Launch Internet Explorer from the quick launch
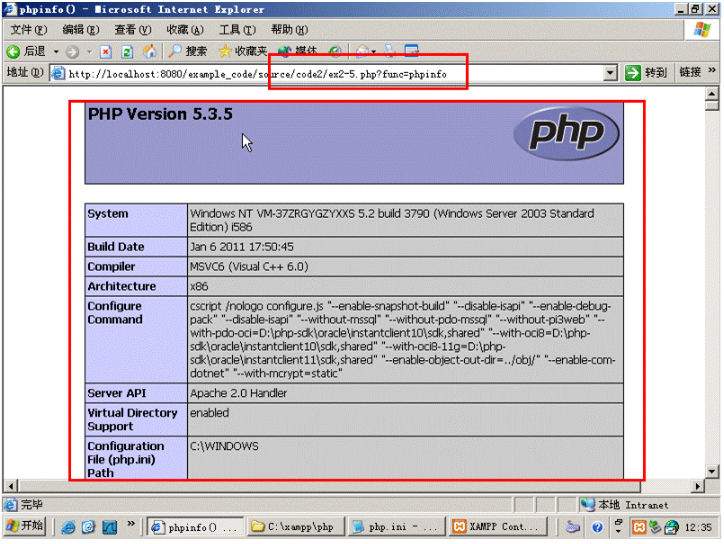The height and width of the screenshot is (544, 724). pos(68,527)
